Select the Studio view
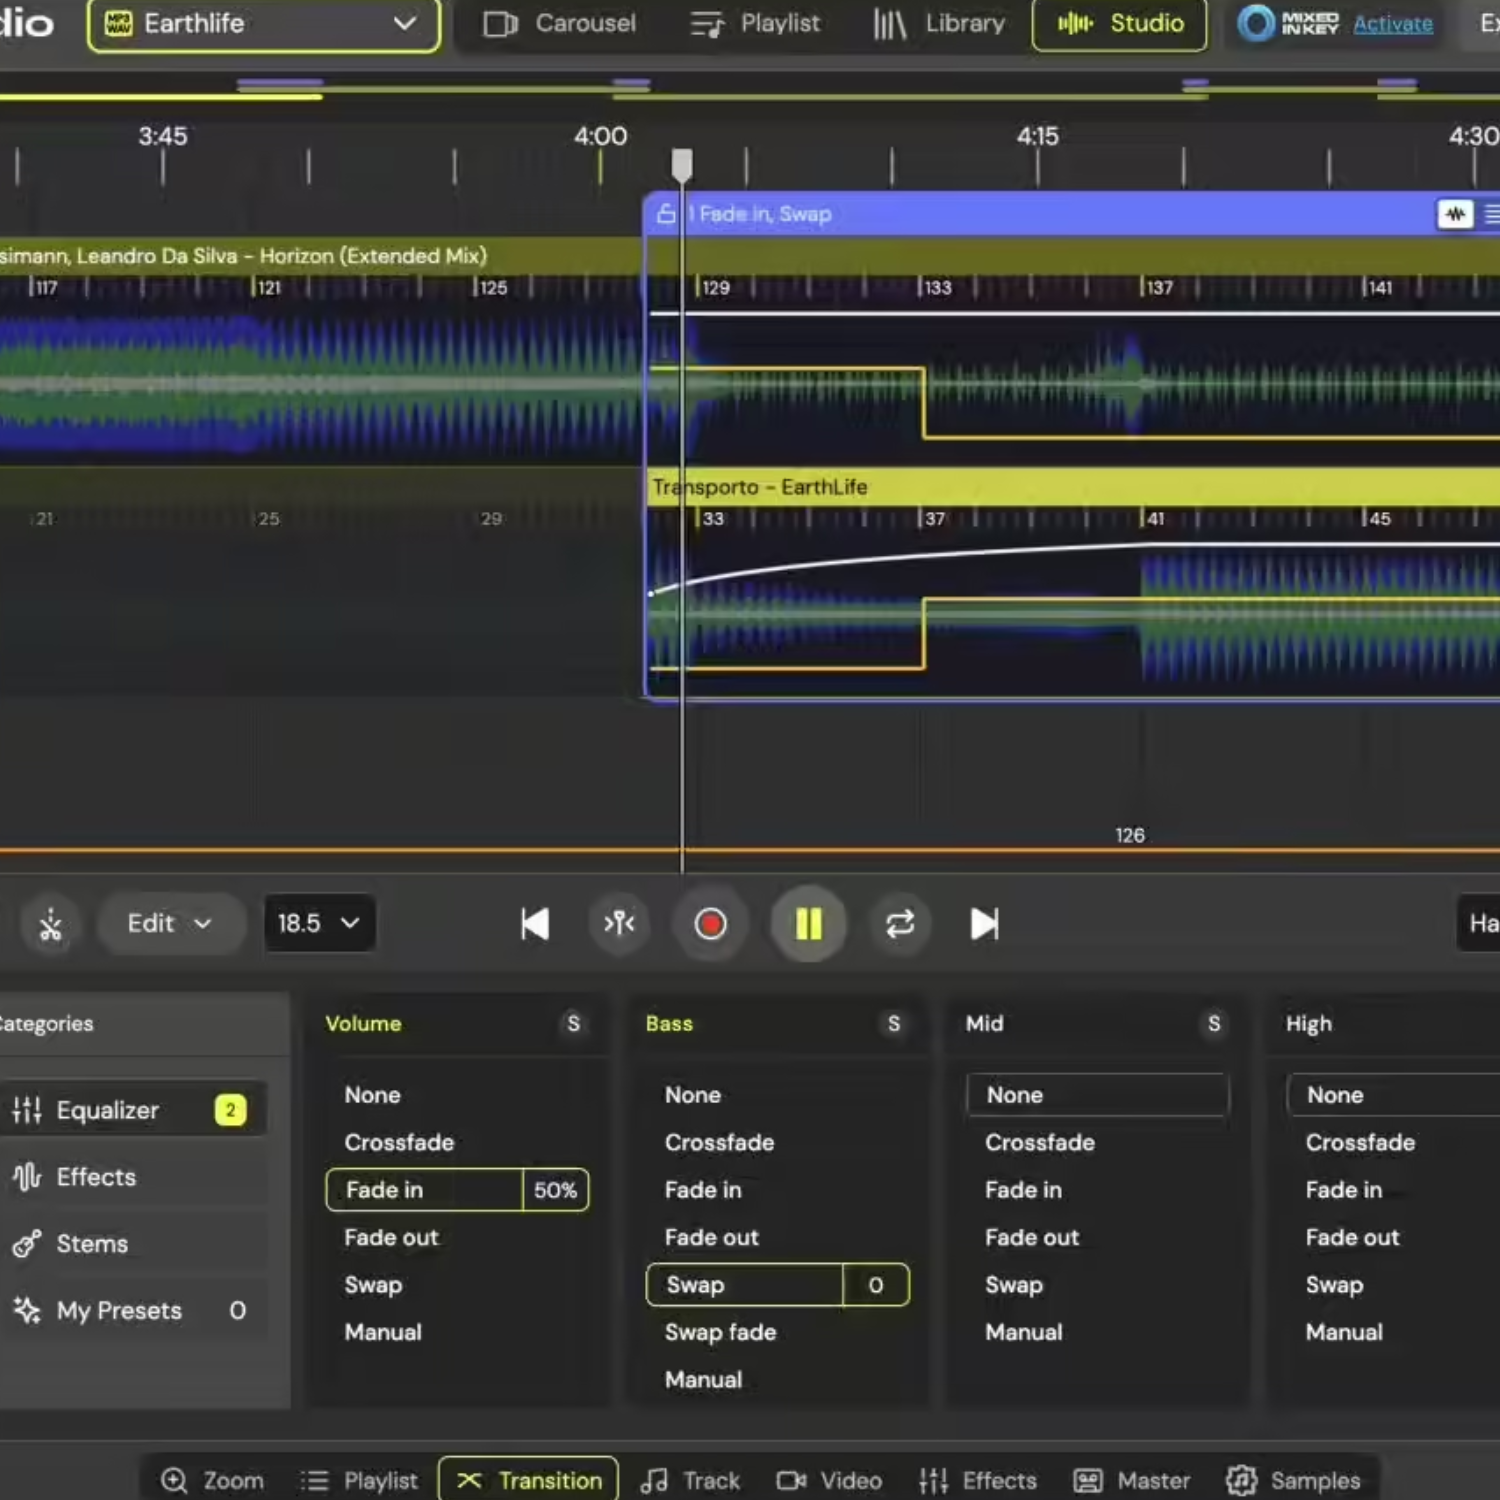Image resolution: width=1500 pixels, height=1500 pixels. [x=1119, y=23]
